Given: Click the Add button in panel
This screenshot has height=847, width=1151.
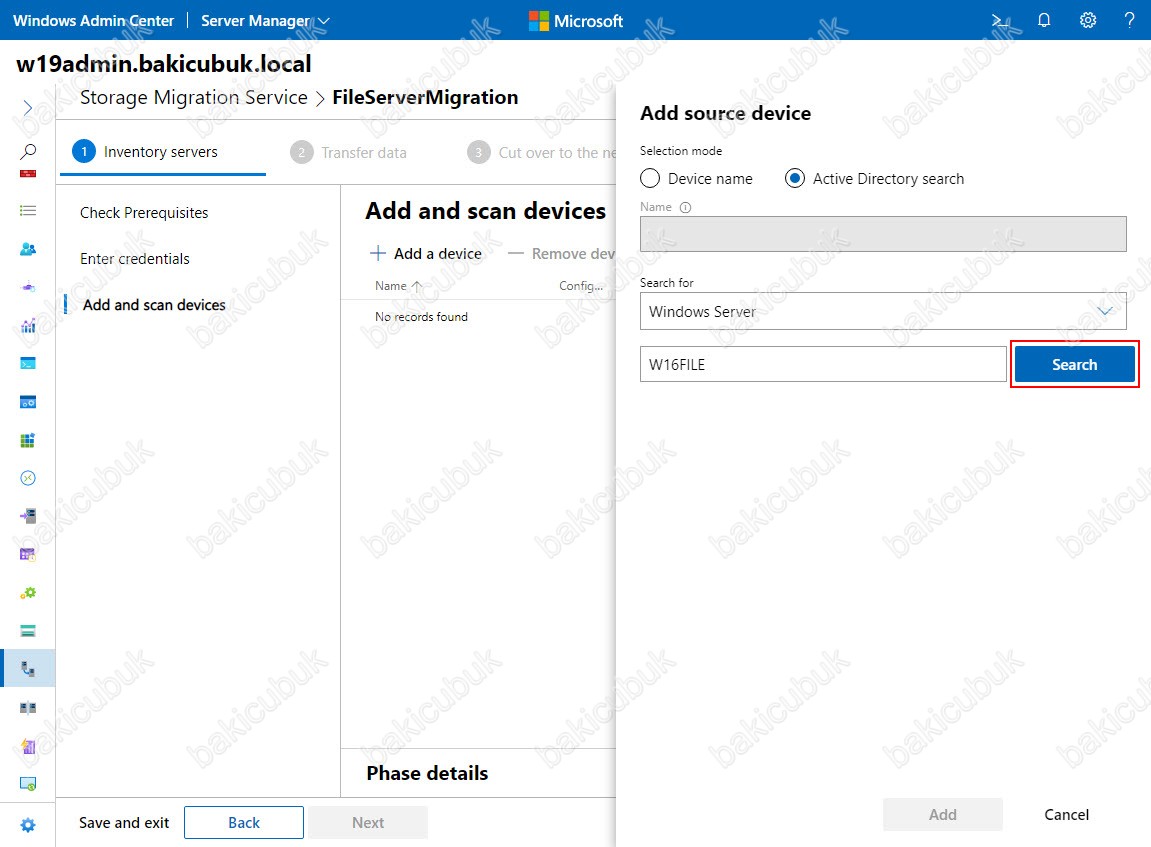Looking at the screenshot, I should click(x=943, y=814).
